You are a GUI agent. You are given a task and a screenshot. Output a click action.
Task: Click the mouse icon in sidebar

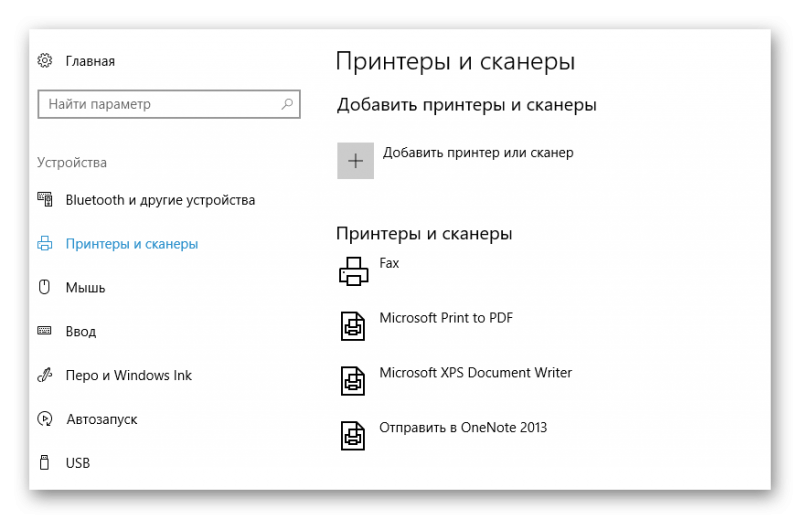point(45,288)
